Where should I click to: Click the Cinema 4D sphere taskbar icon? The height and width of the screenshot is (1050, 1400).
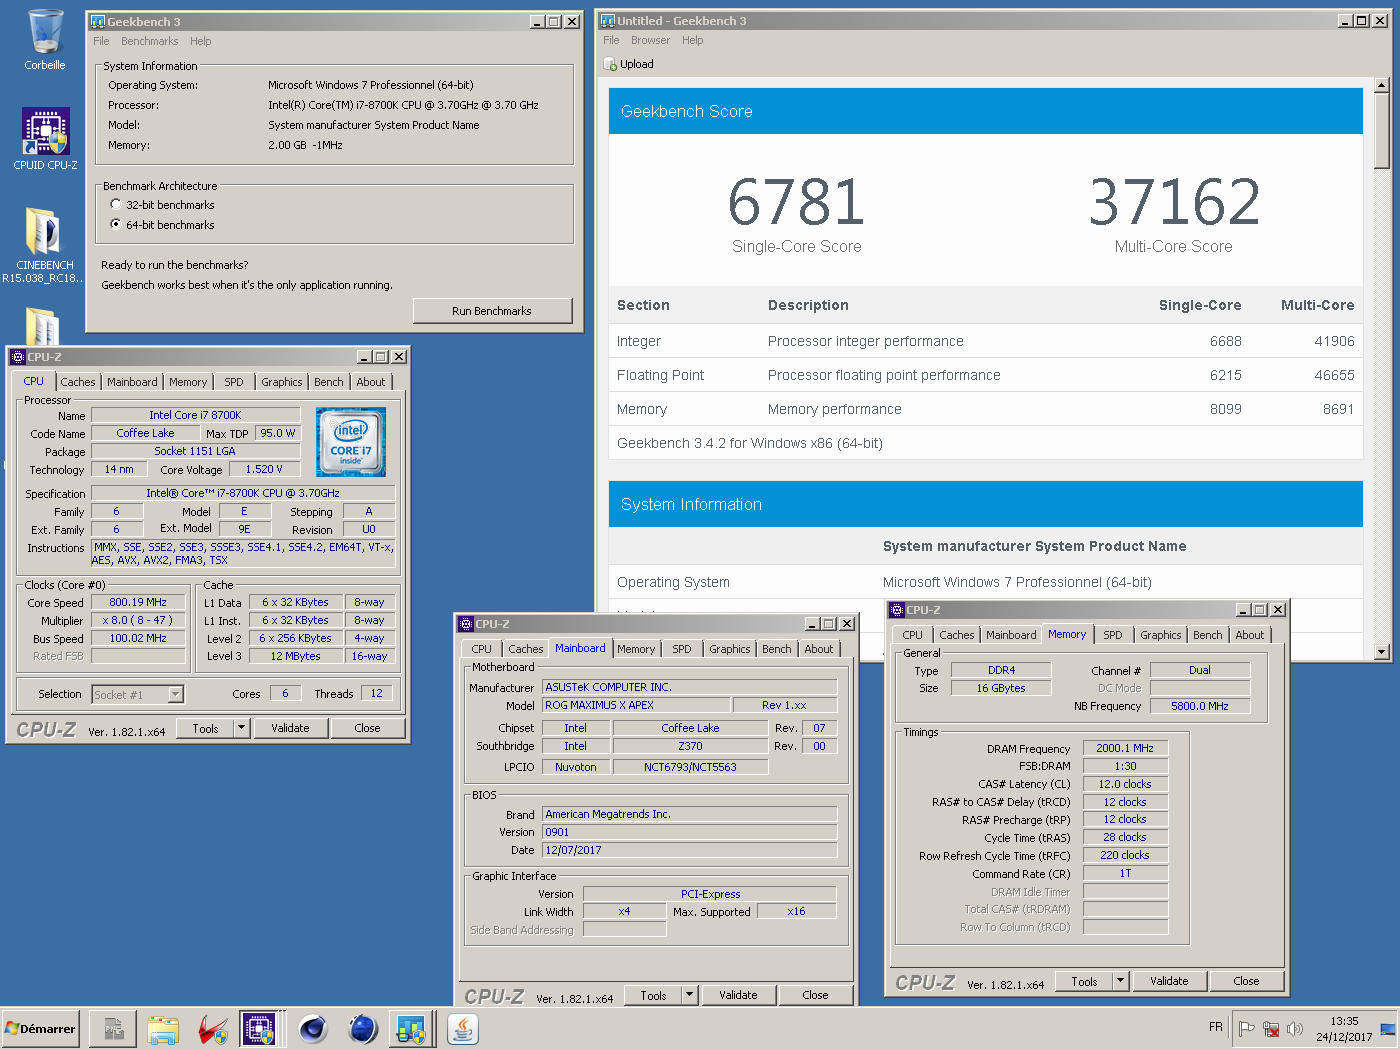313,1029
